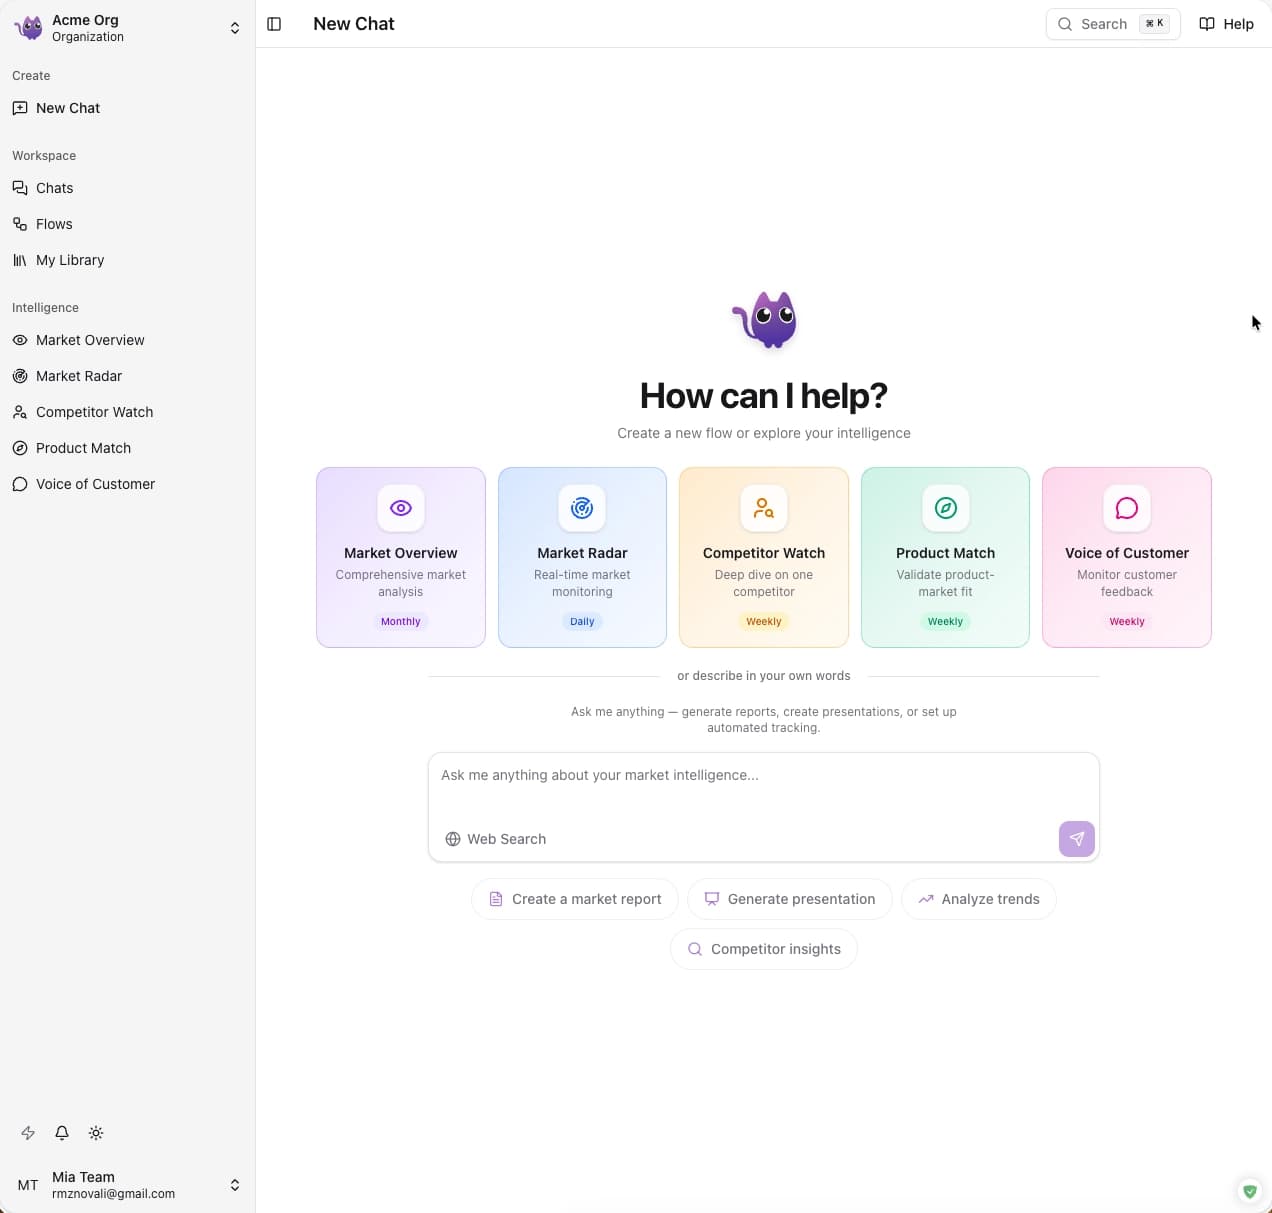Screen dimensions: 1272x1213
Task: Open Chats from the Workspace menu
Action: pyautogui.click(x=53, y=188)
